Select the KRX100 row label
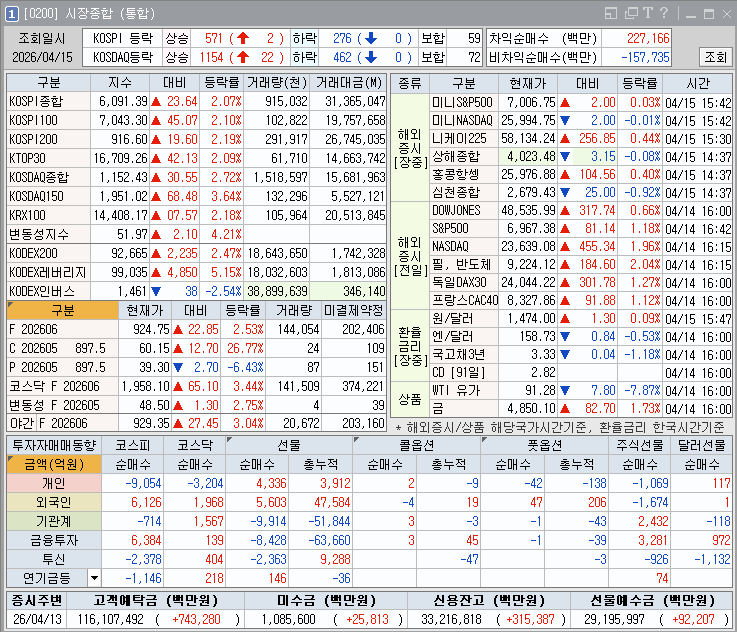 (48, 216)
